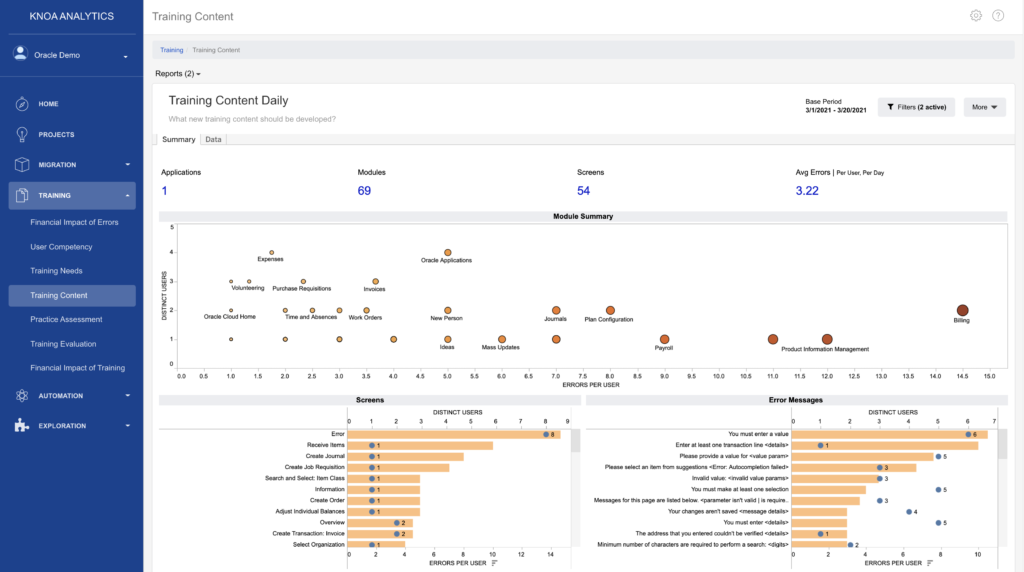Screen dimensions: 1024x572
Task: Select the Mass Updates bubble
Action: click(502, 339)
